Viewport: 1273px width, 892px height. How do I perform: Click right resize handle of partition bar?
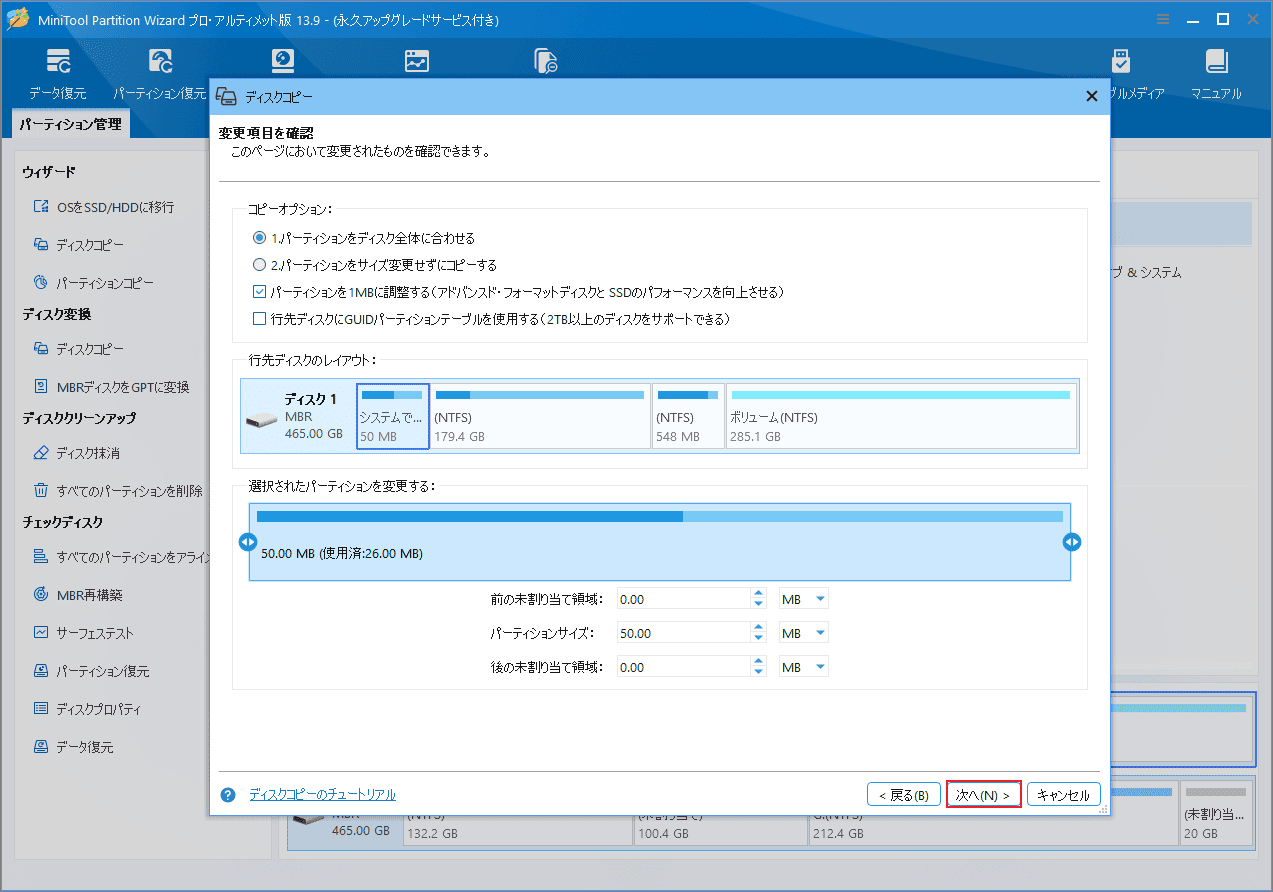1072,542
